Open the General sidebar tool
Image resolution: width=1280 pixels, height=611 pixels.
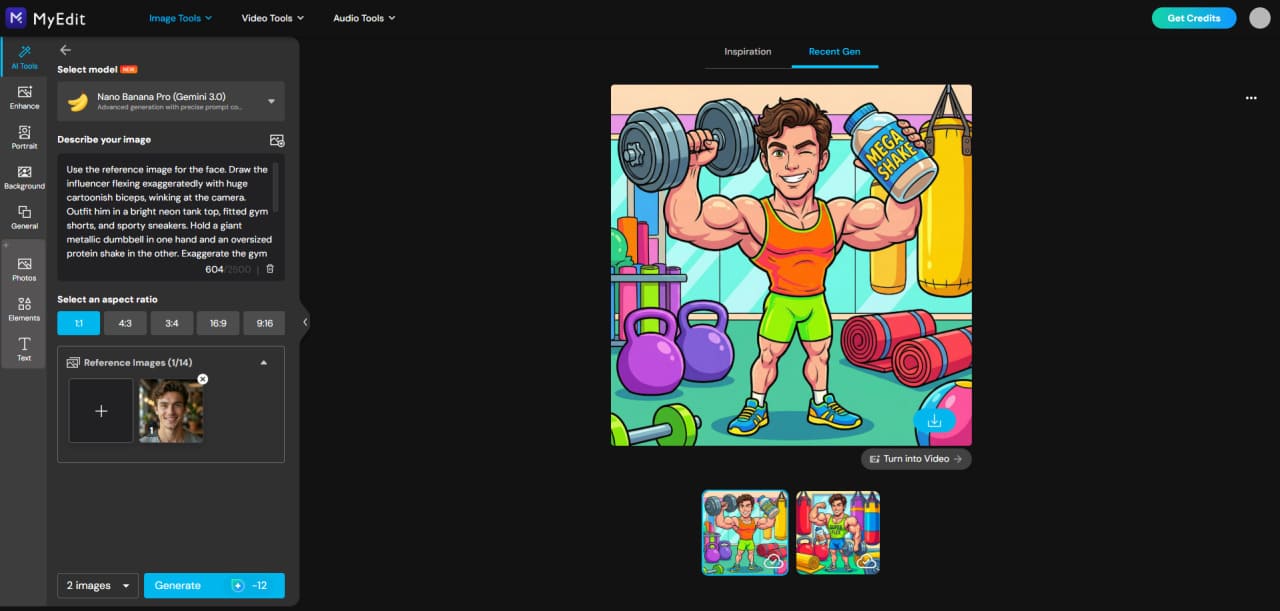click(24, 217)
